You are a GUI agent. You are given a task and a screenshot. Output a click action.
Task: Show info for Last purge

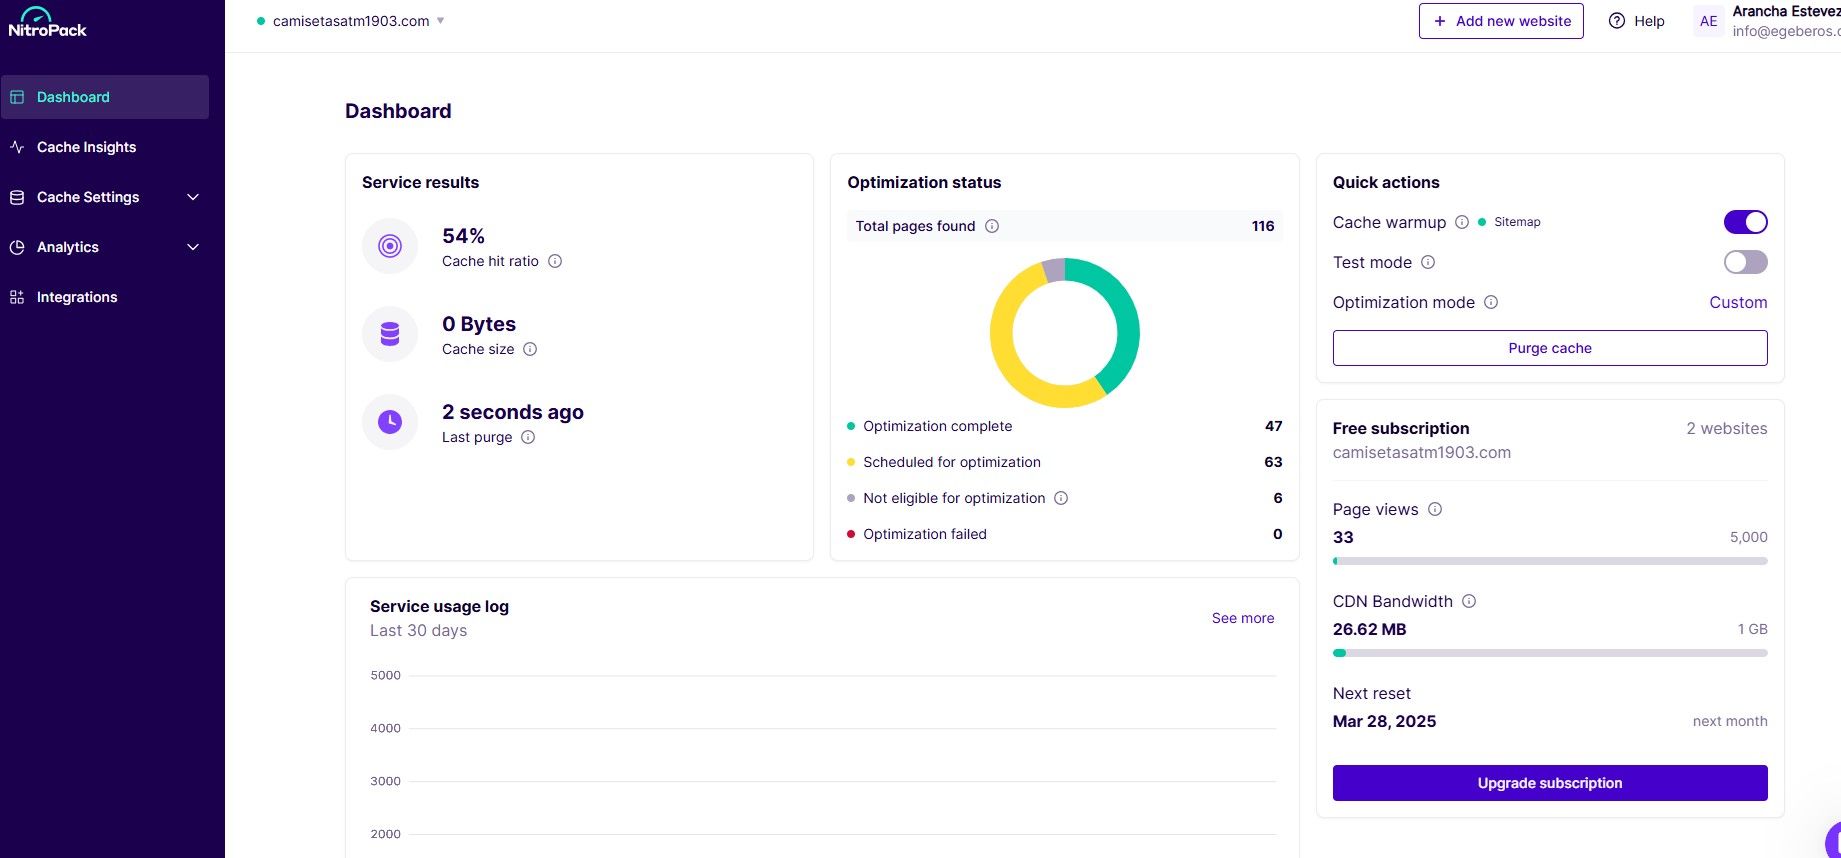(528, 437)
